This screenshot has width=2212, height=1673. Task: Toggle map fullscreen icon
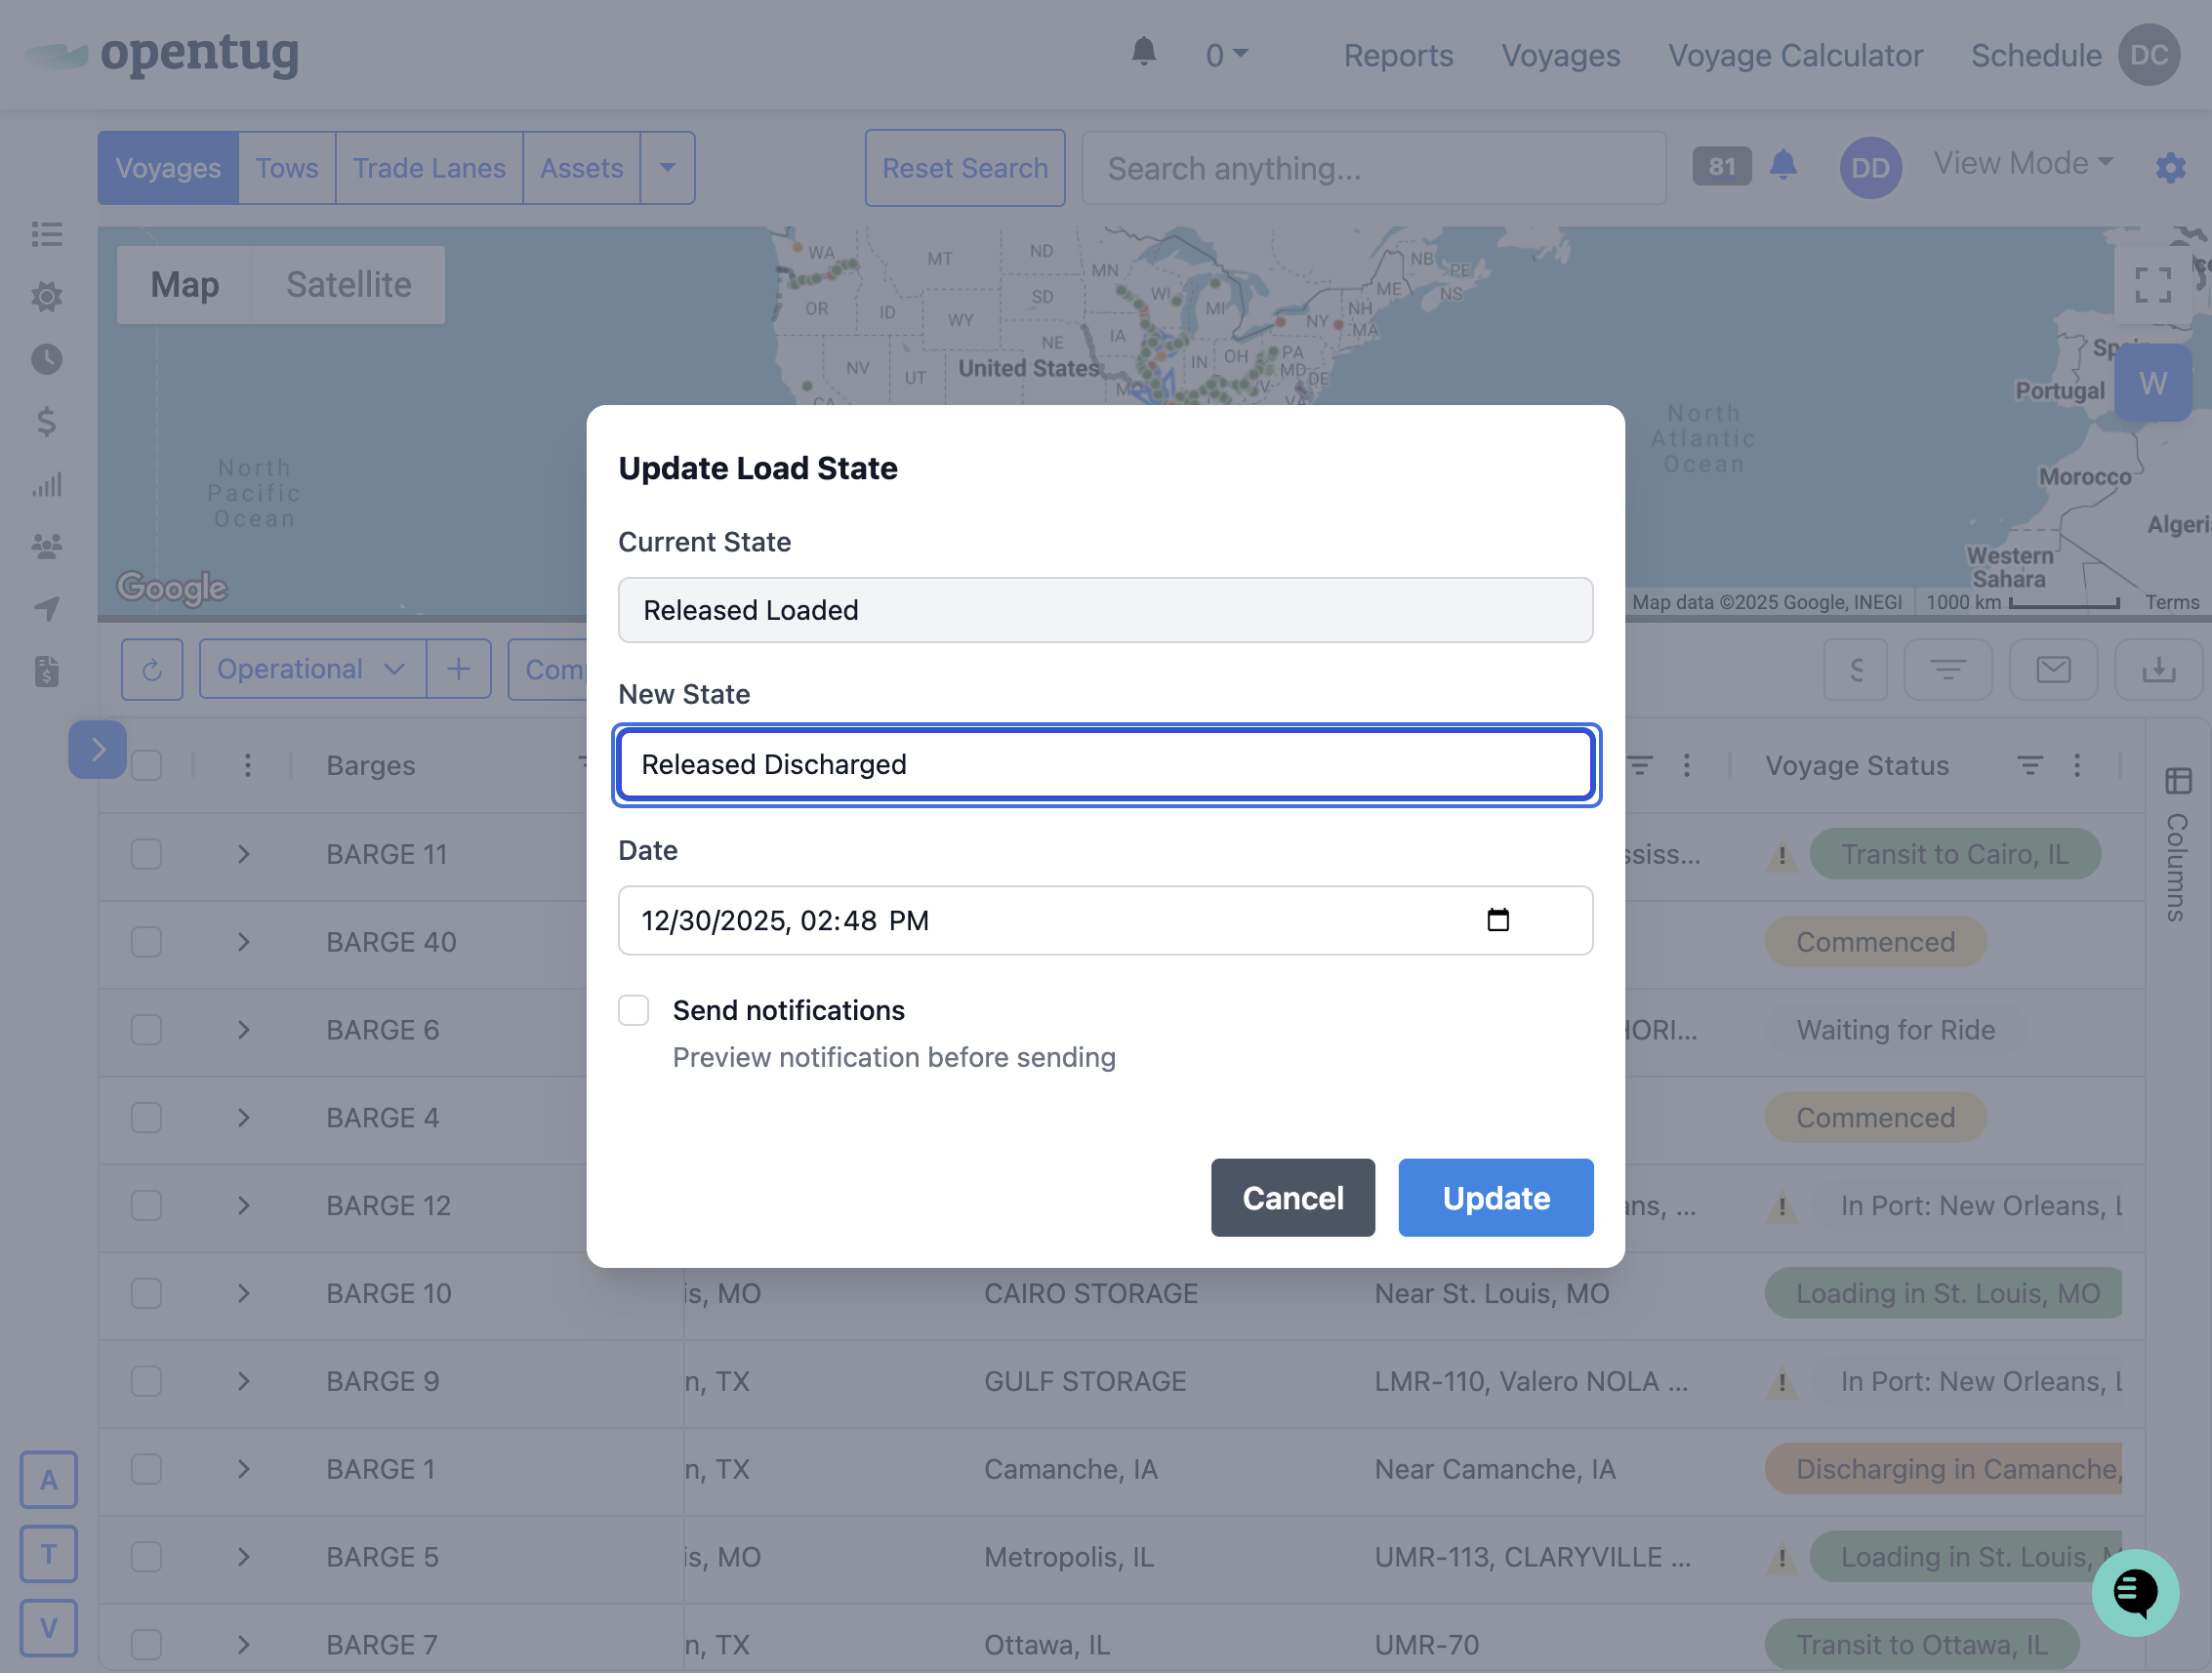[x=2152, y=285]
